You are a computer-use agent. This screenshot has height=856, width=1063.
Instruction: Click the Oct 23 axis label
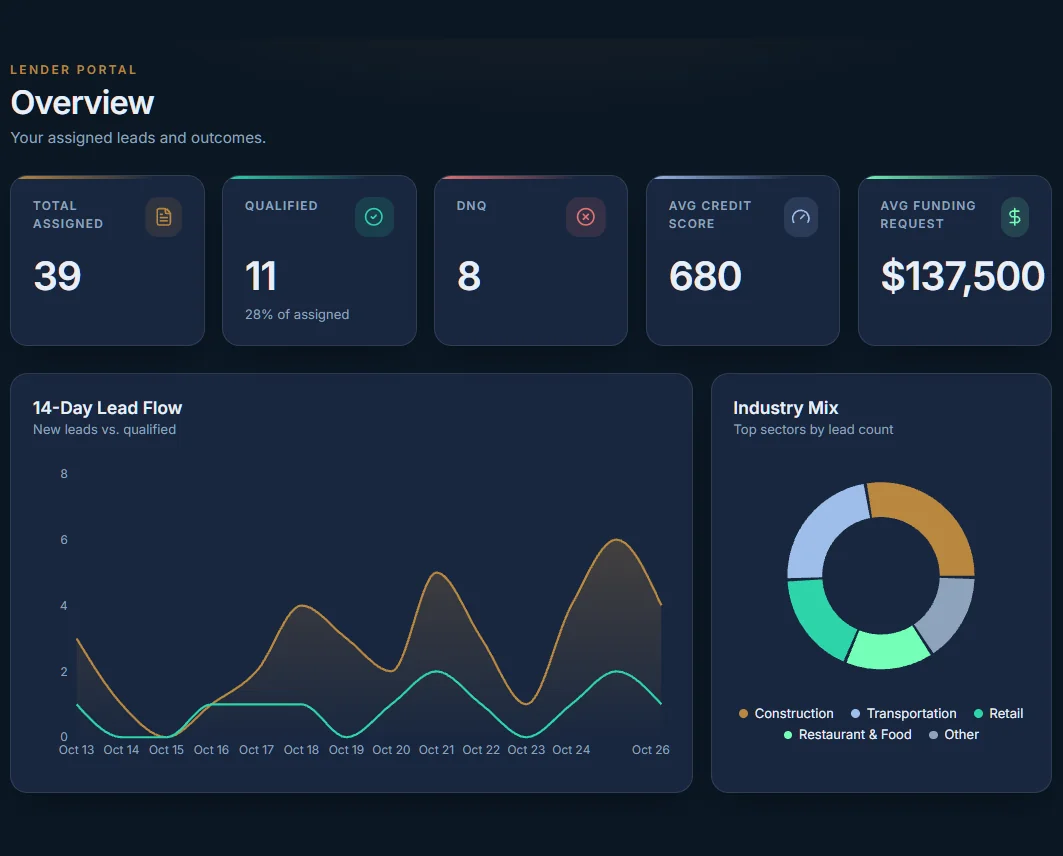[x=526, y=750]
